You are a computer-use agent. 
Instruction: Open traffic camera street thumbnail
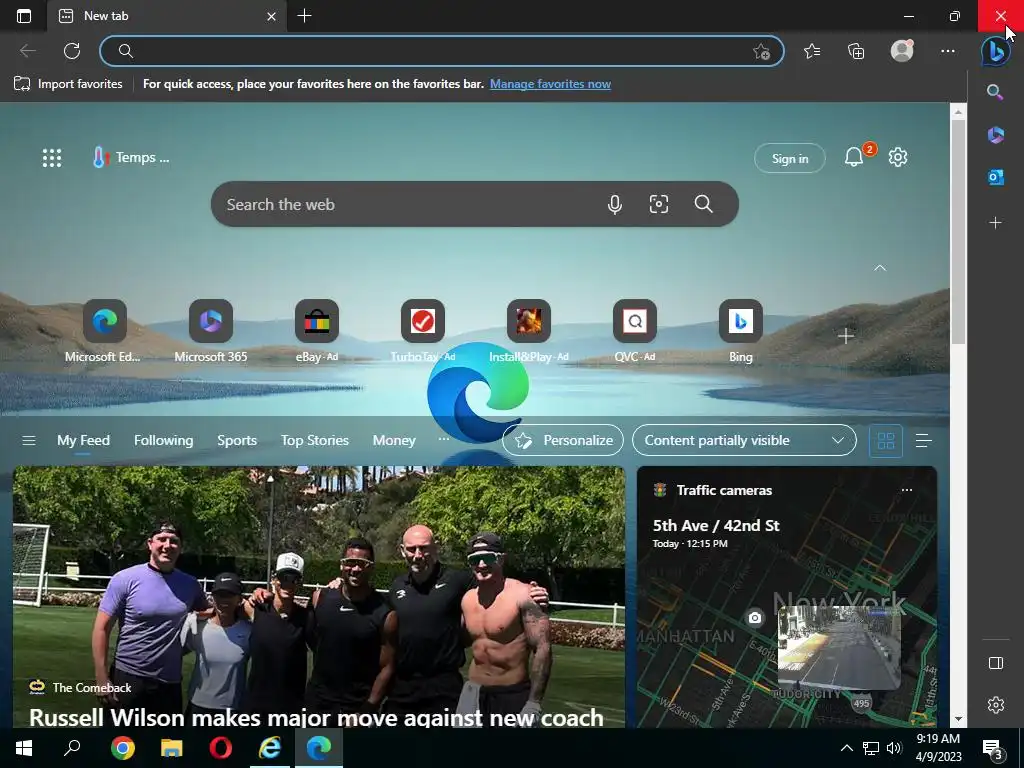click(x=839, y=647)
